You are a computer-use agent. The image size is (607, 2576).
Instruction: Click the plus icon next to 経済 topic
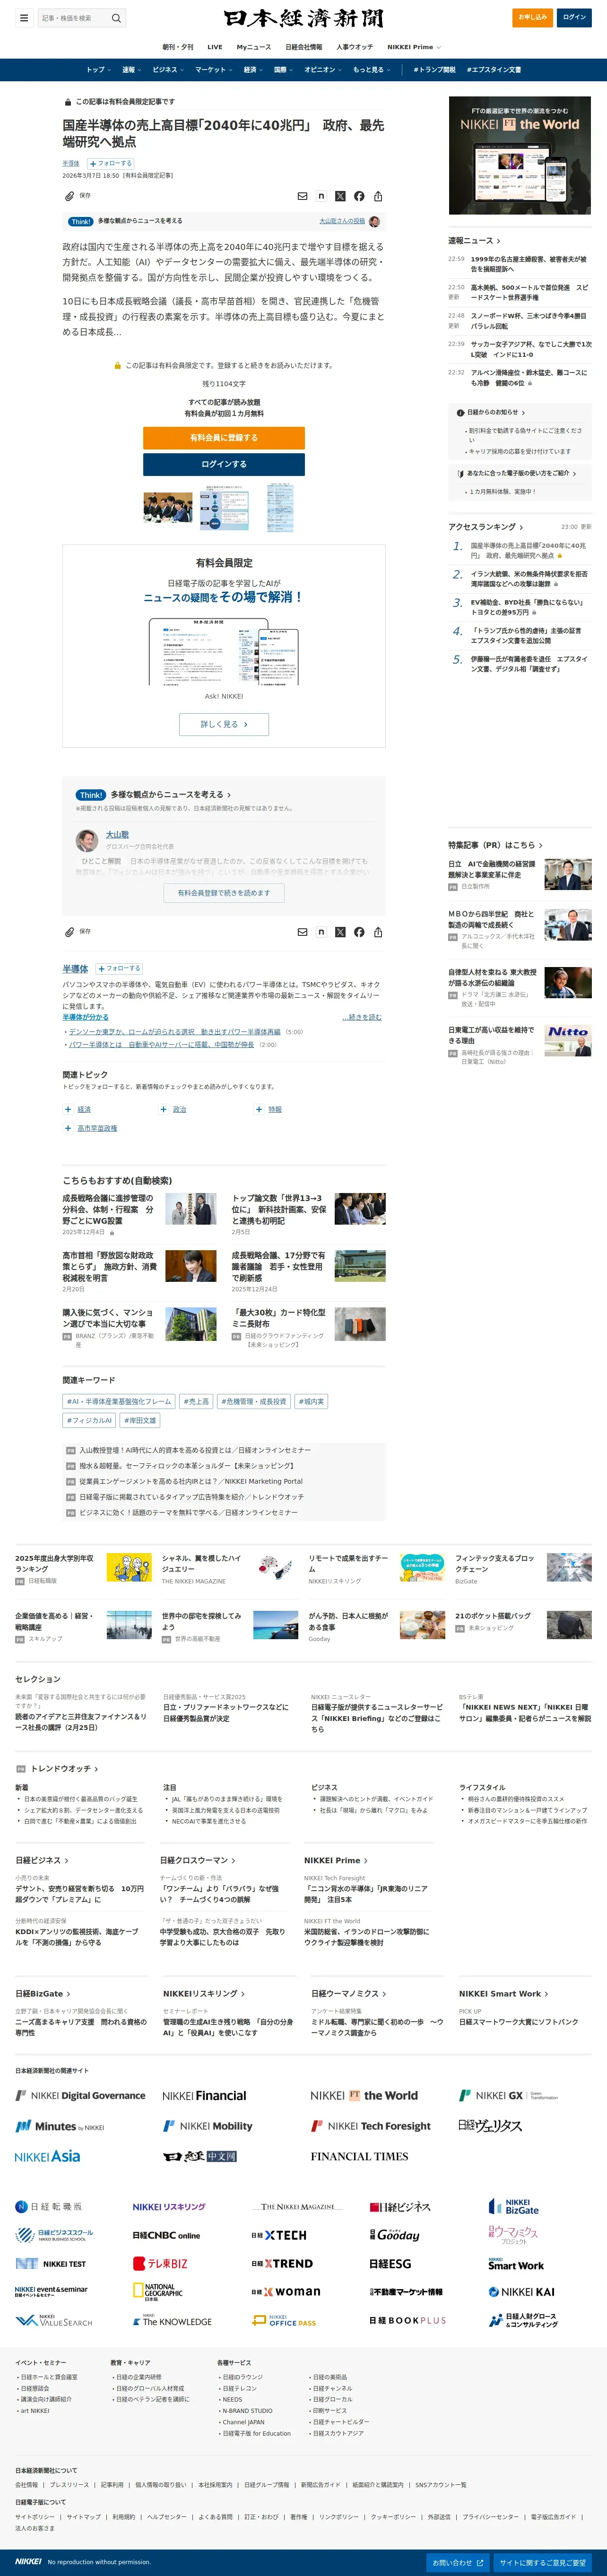coord(68,1109)
